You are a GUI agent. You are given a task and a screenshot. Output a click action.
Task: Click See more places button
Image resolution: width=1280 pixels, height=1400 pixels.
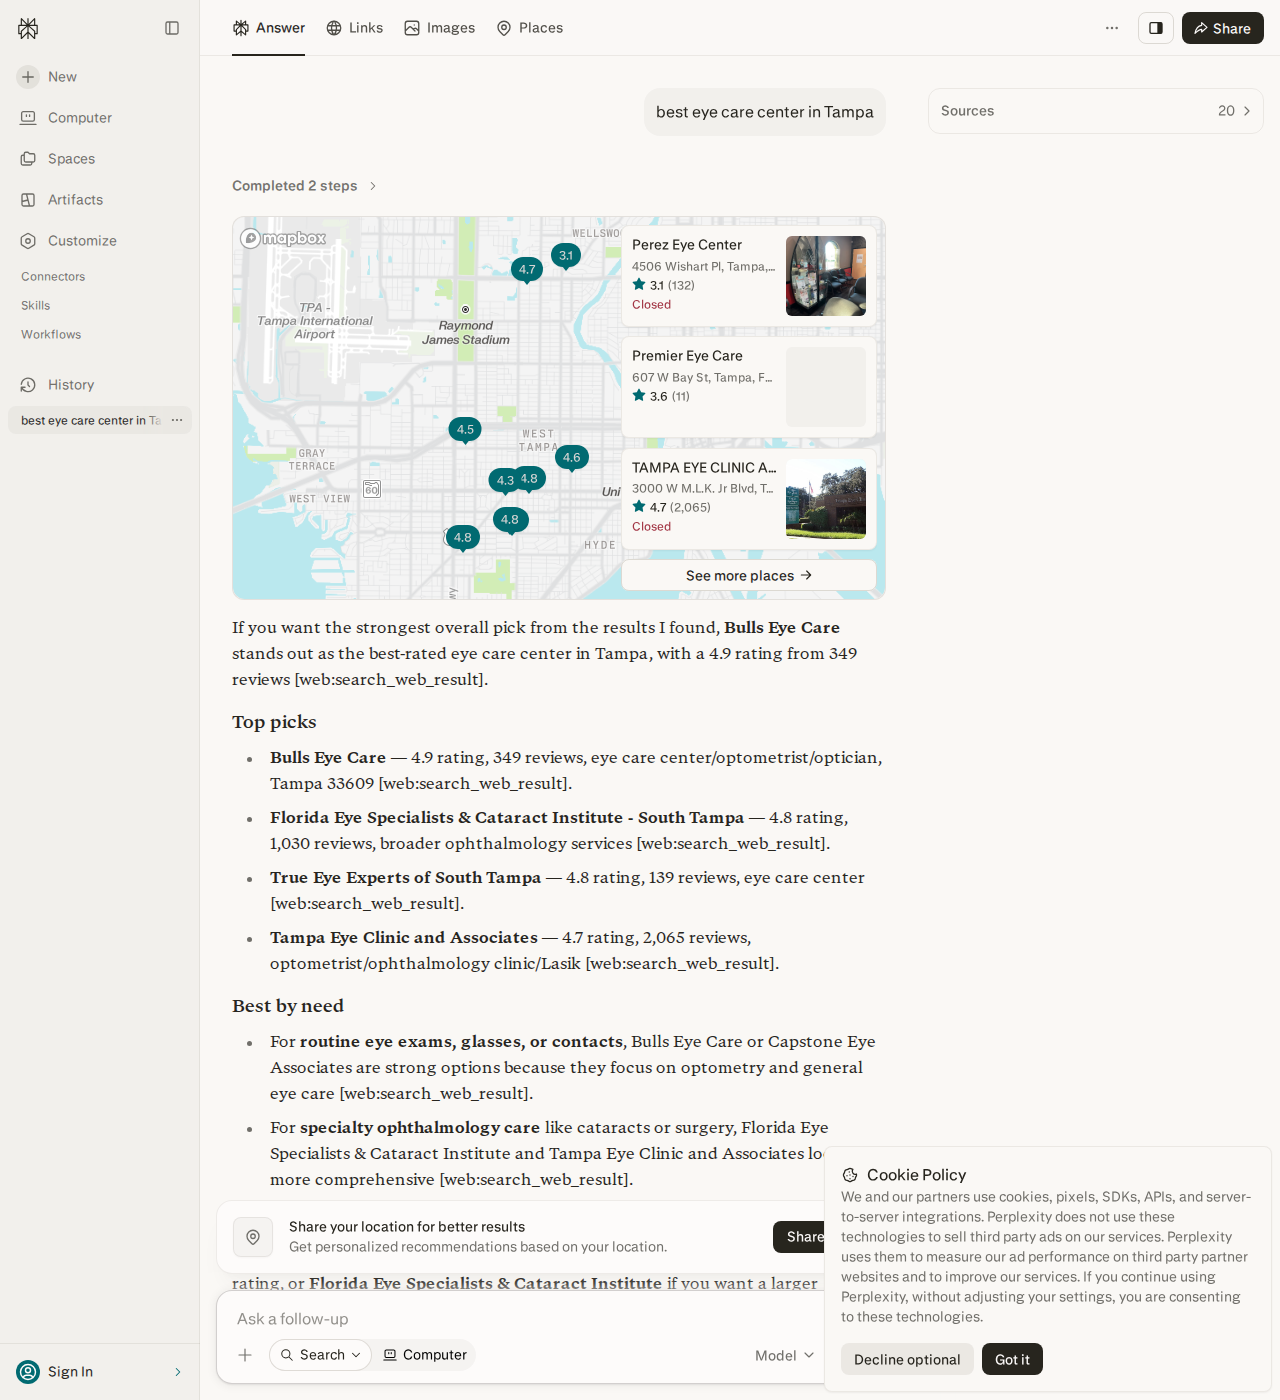pos(749,575)
